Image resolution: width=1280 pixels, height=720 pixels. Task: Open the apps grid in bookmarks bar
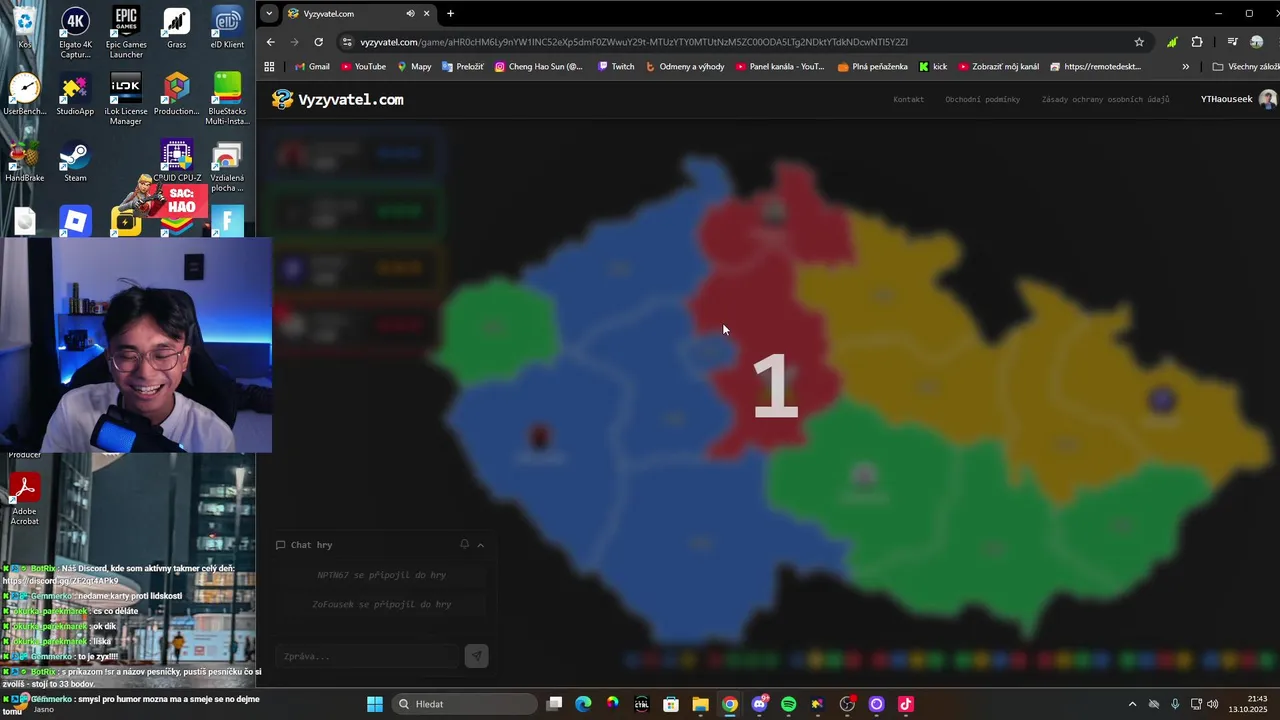pyautogui.click(x=269, y=67)
